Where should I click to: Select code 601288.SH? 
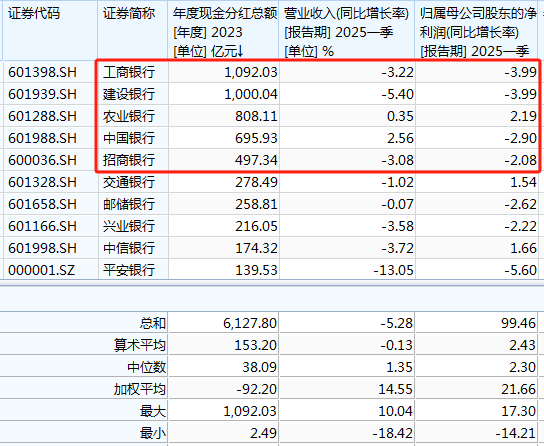pyautogui.click(x=42, y=116)
